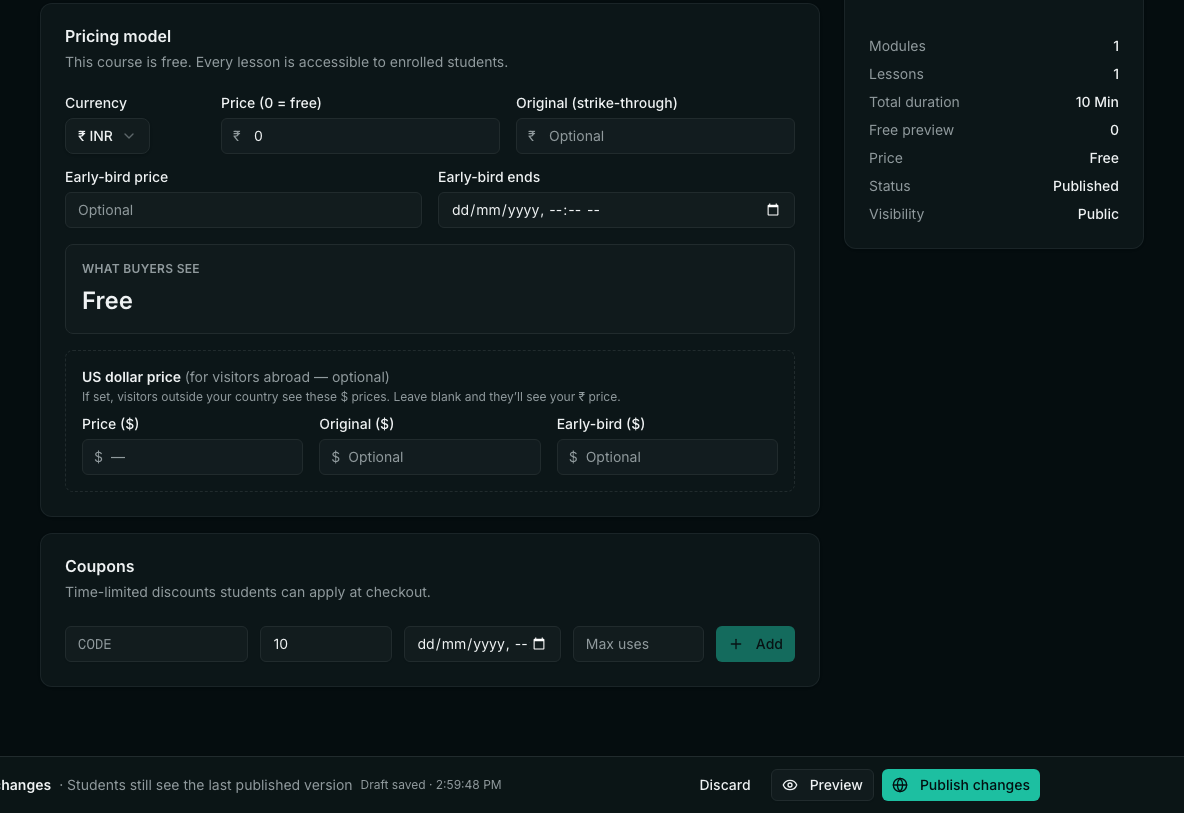Viewport: 1184px width, 813px height.
Task: Click the 'Free preview' summary label
Action: (911, 130)
